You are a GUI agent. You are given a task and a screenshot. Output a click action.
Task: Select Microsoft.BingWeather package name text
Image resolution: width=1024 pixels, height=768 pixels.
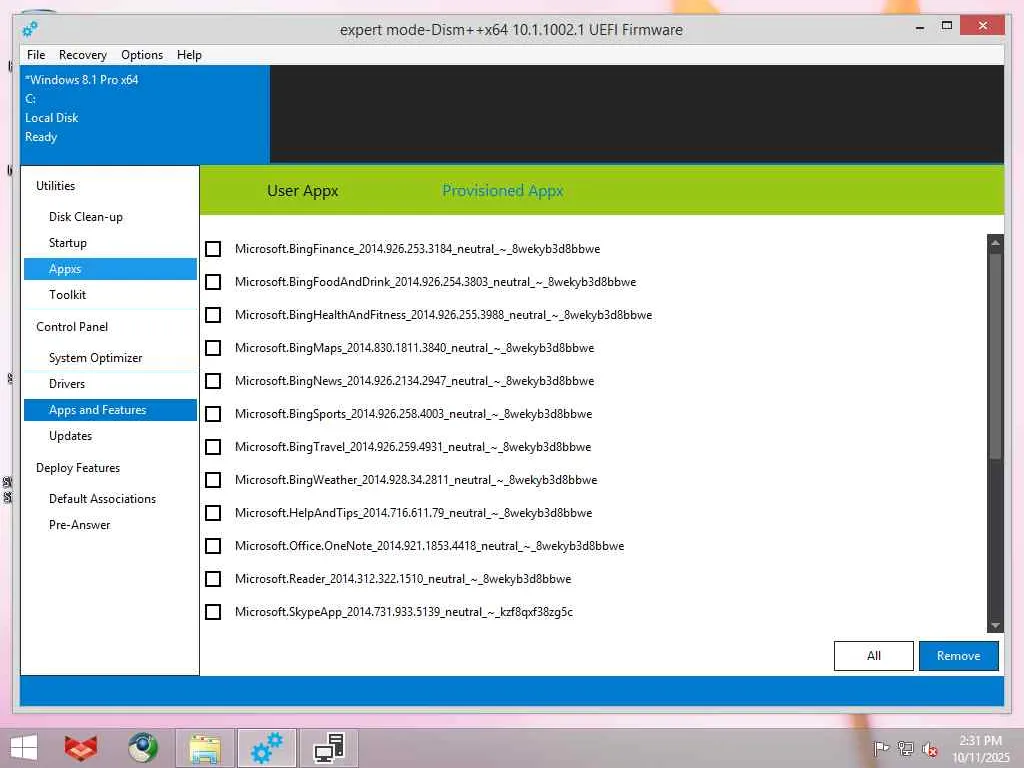pyautogui.click(x=416, y=480)
